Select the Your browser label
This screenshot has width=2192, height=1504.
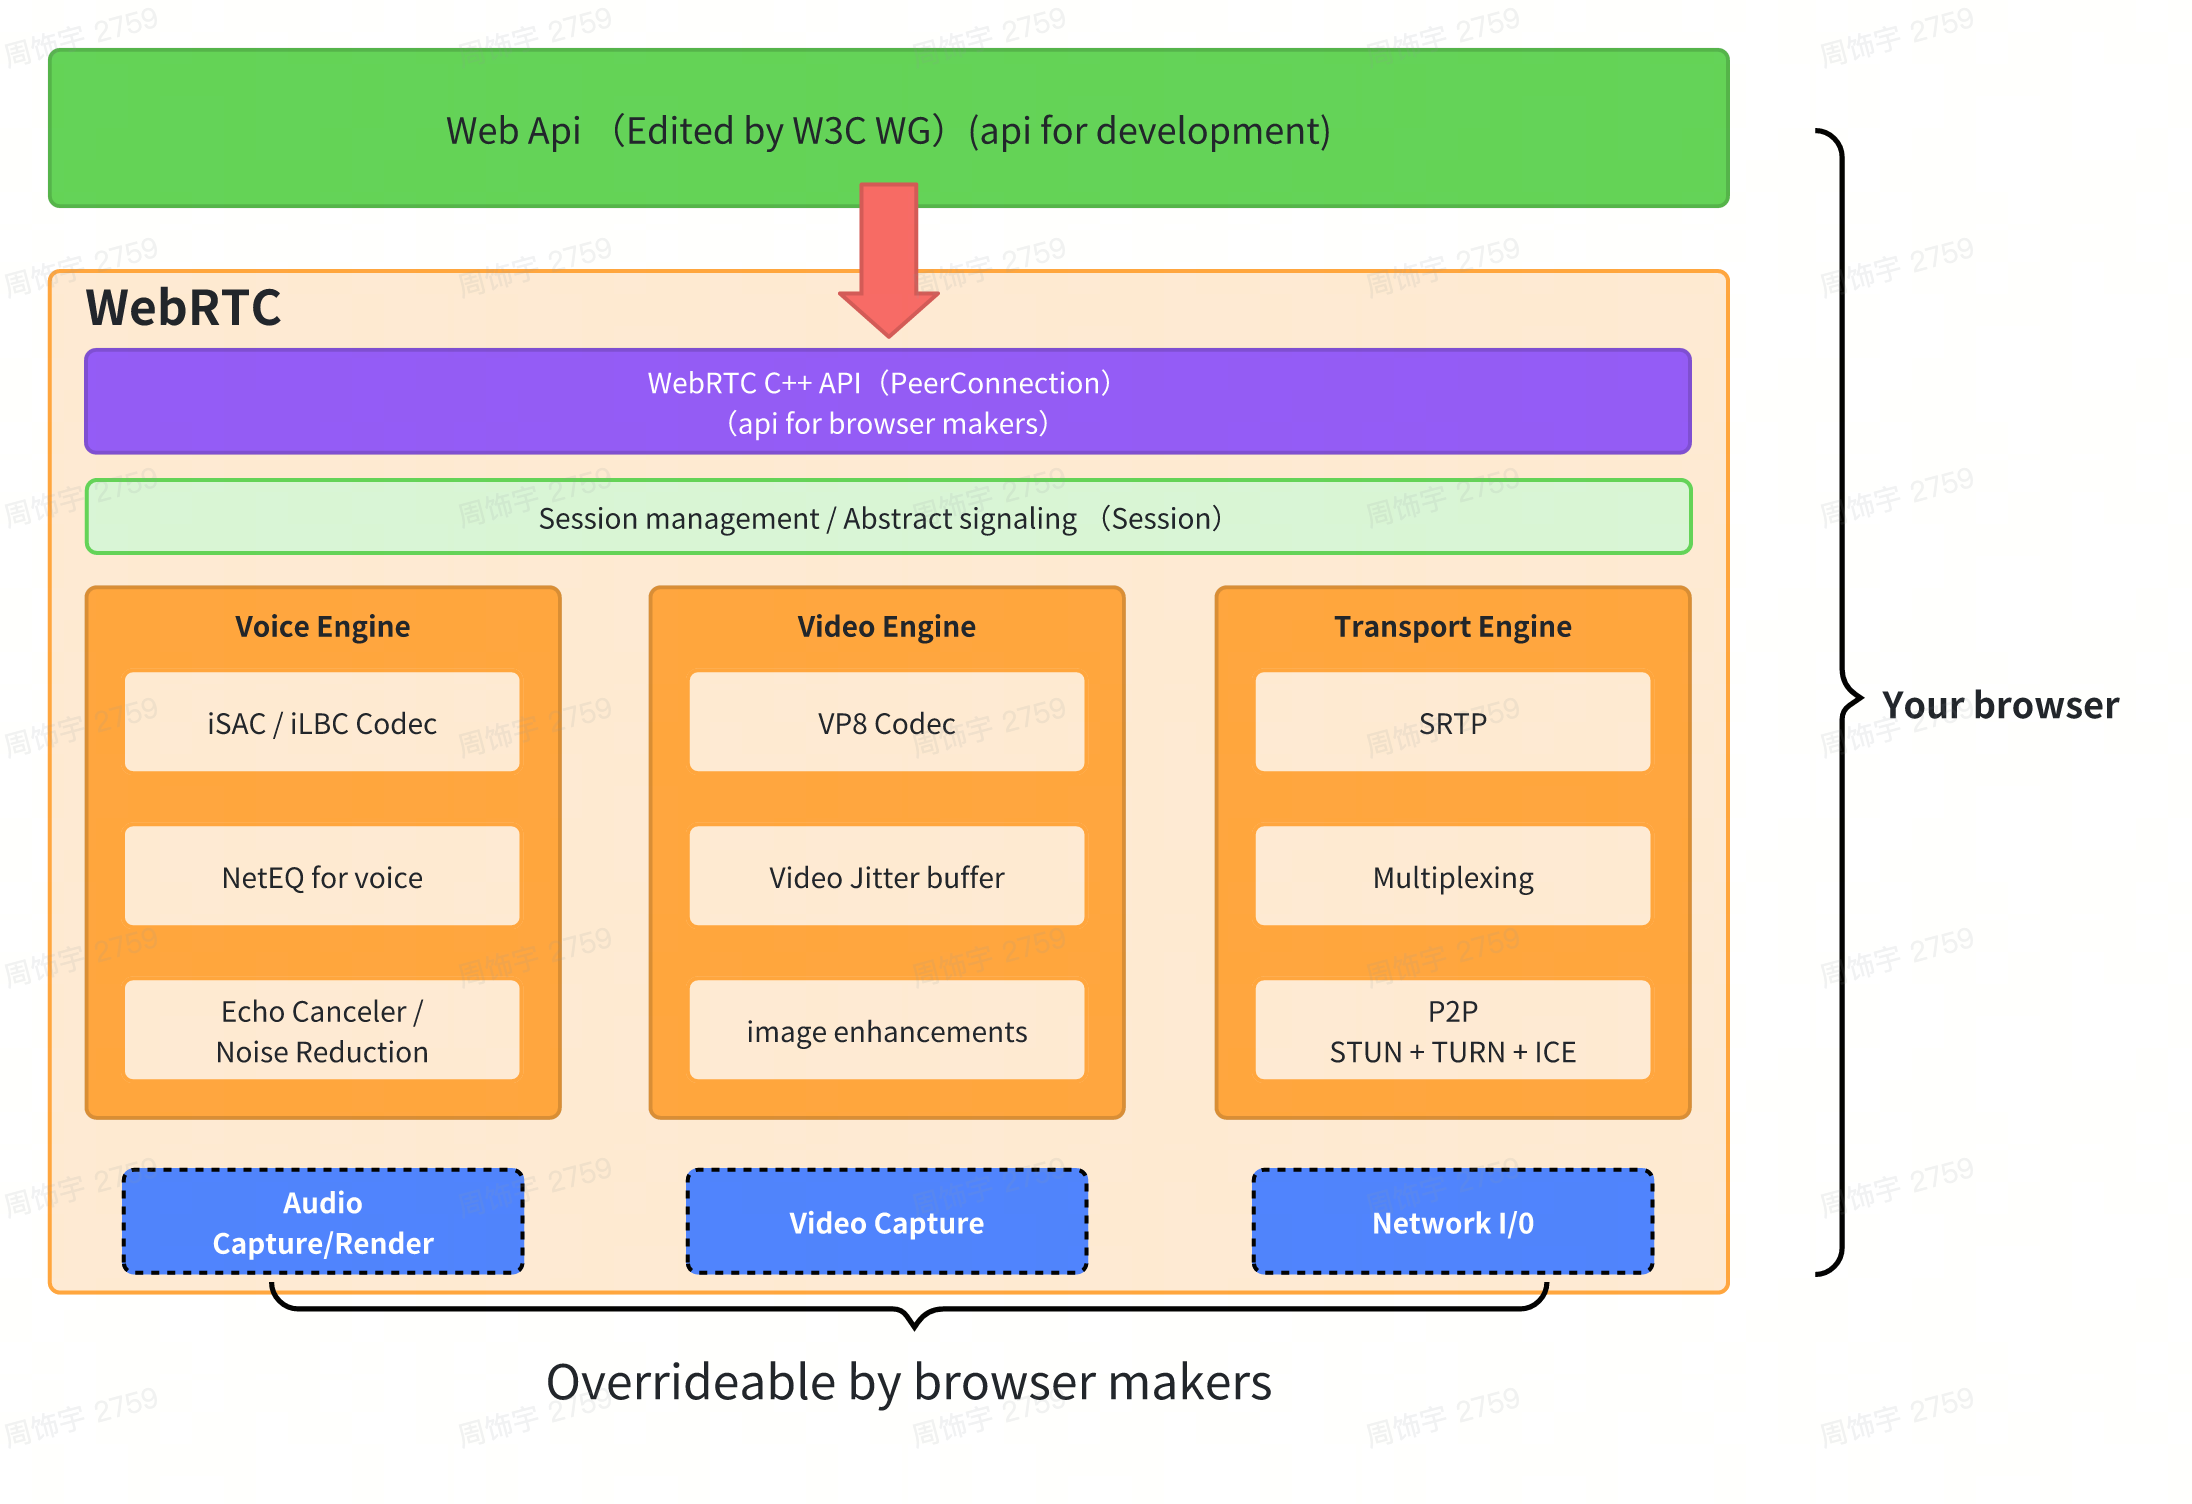coord(2000,705)
